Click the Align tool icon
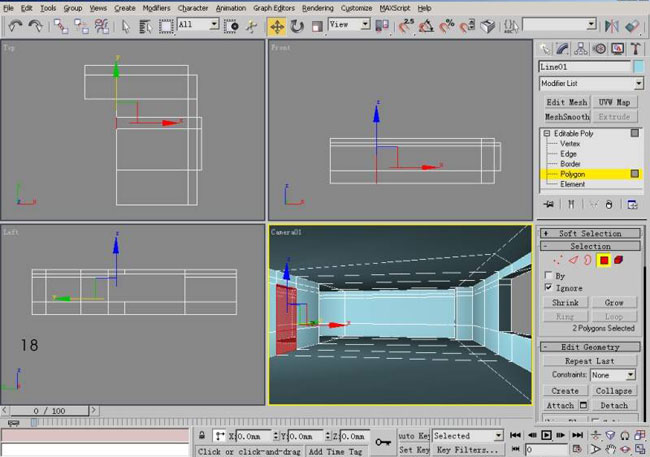Screen dimensions: 650x457 (x=632, y=26)
